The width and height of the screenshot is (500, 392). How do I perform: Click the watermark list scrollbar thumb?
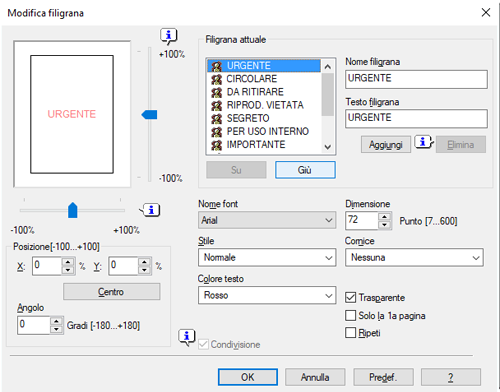(328, 94)
